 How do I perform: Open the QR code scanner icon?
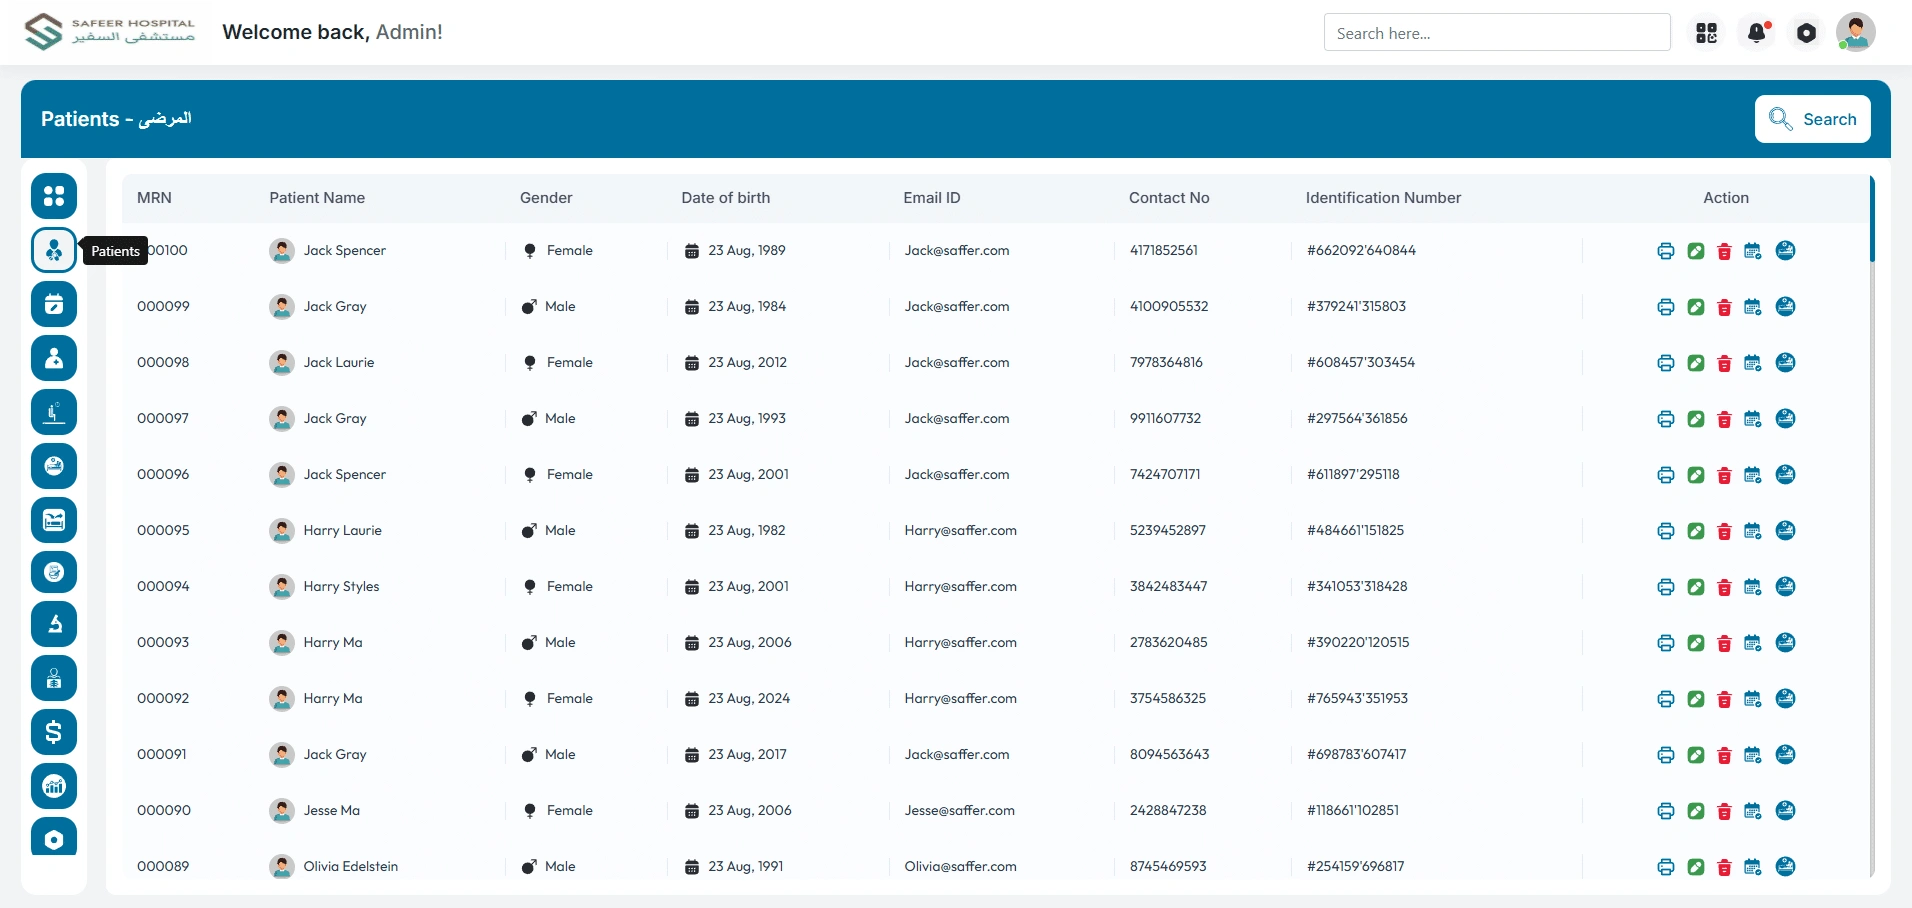(1707, 33)
